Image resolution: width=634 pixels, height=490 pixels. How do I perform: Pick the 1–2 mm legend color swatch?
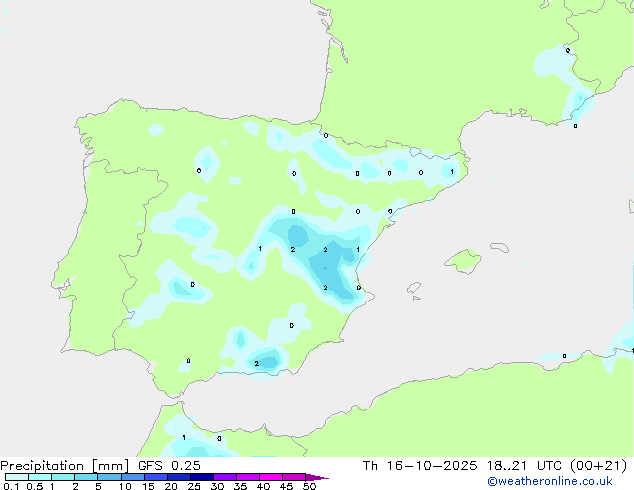63,477
